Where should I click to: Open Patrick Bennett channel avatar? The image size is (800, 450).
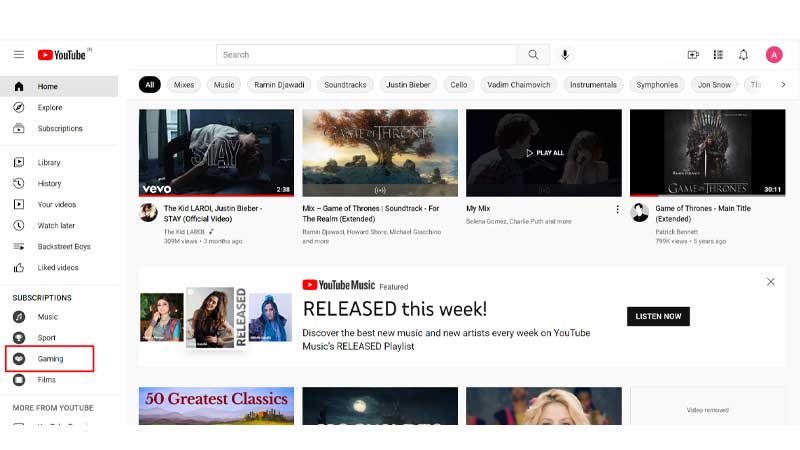coord(639,212)
